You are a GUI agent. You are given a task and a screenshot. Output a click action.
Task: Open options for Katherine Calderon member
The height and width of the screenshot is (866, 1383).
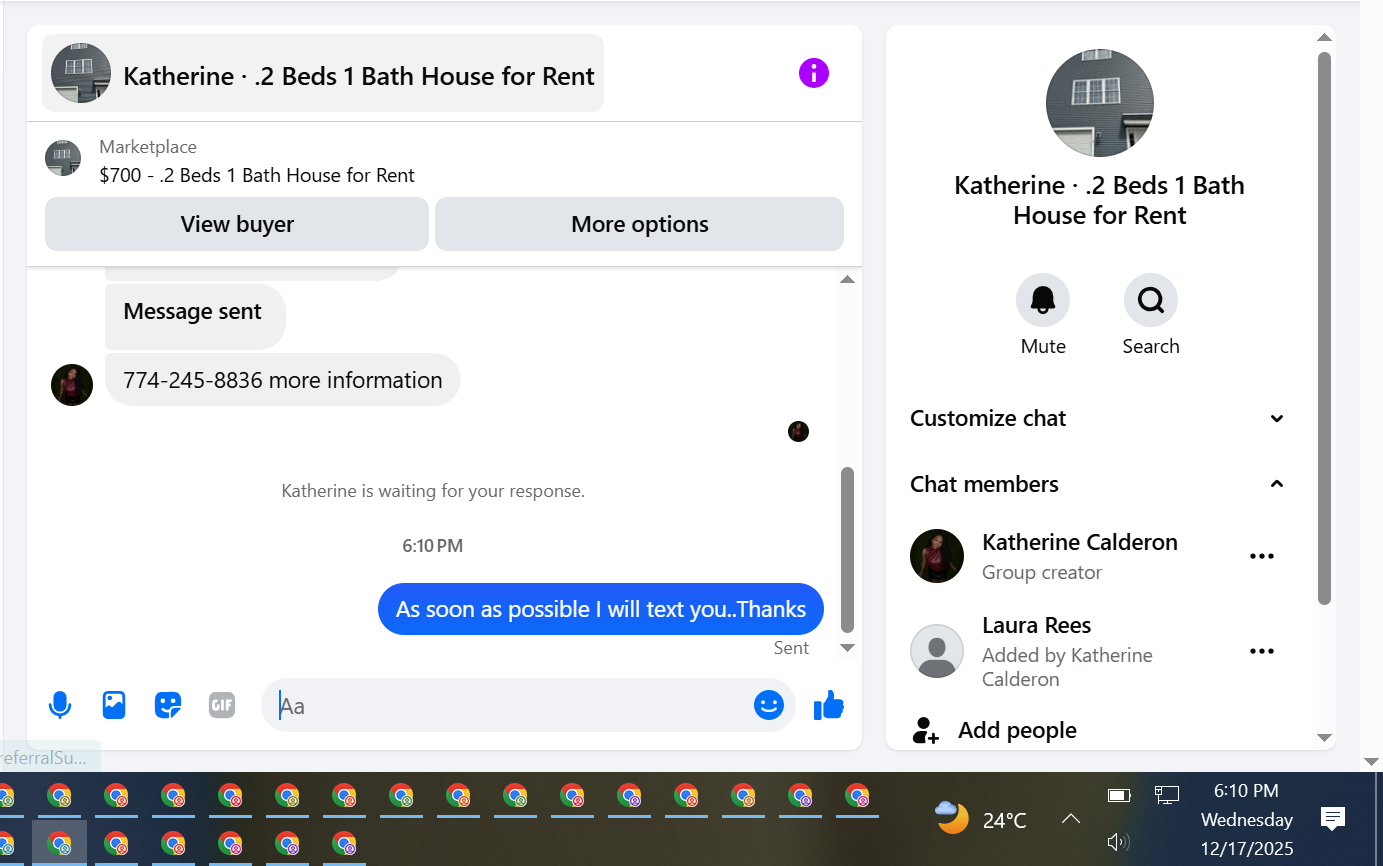pos(1262,556)
